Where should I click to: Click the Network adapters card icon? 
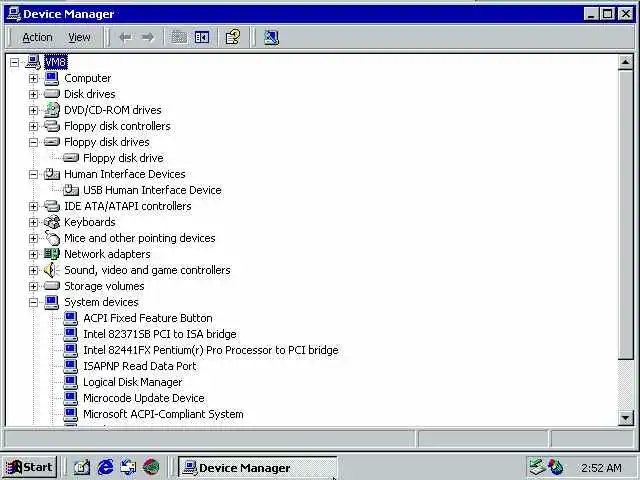point(52,253)
